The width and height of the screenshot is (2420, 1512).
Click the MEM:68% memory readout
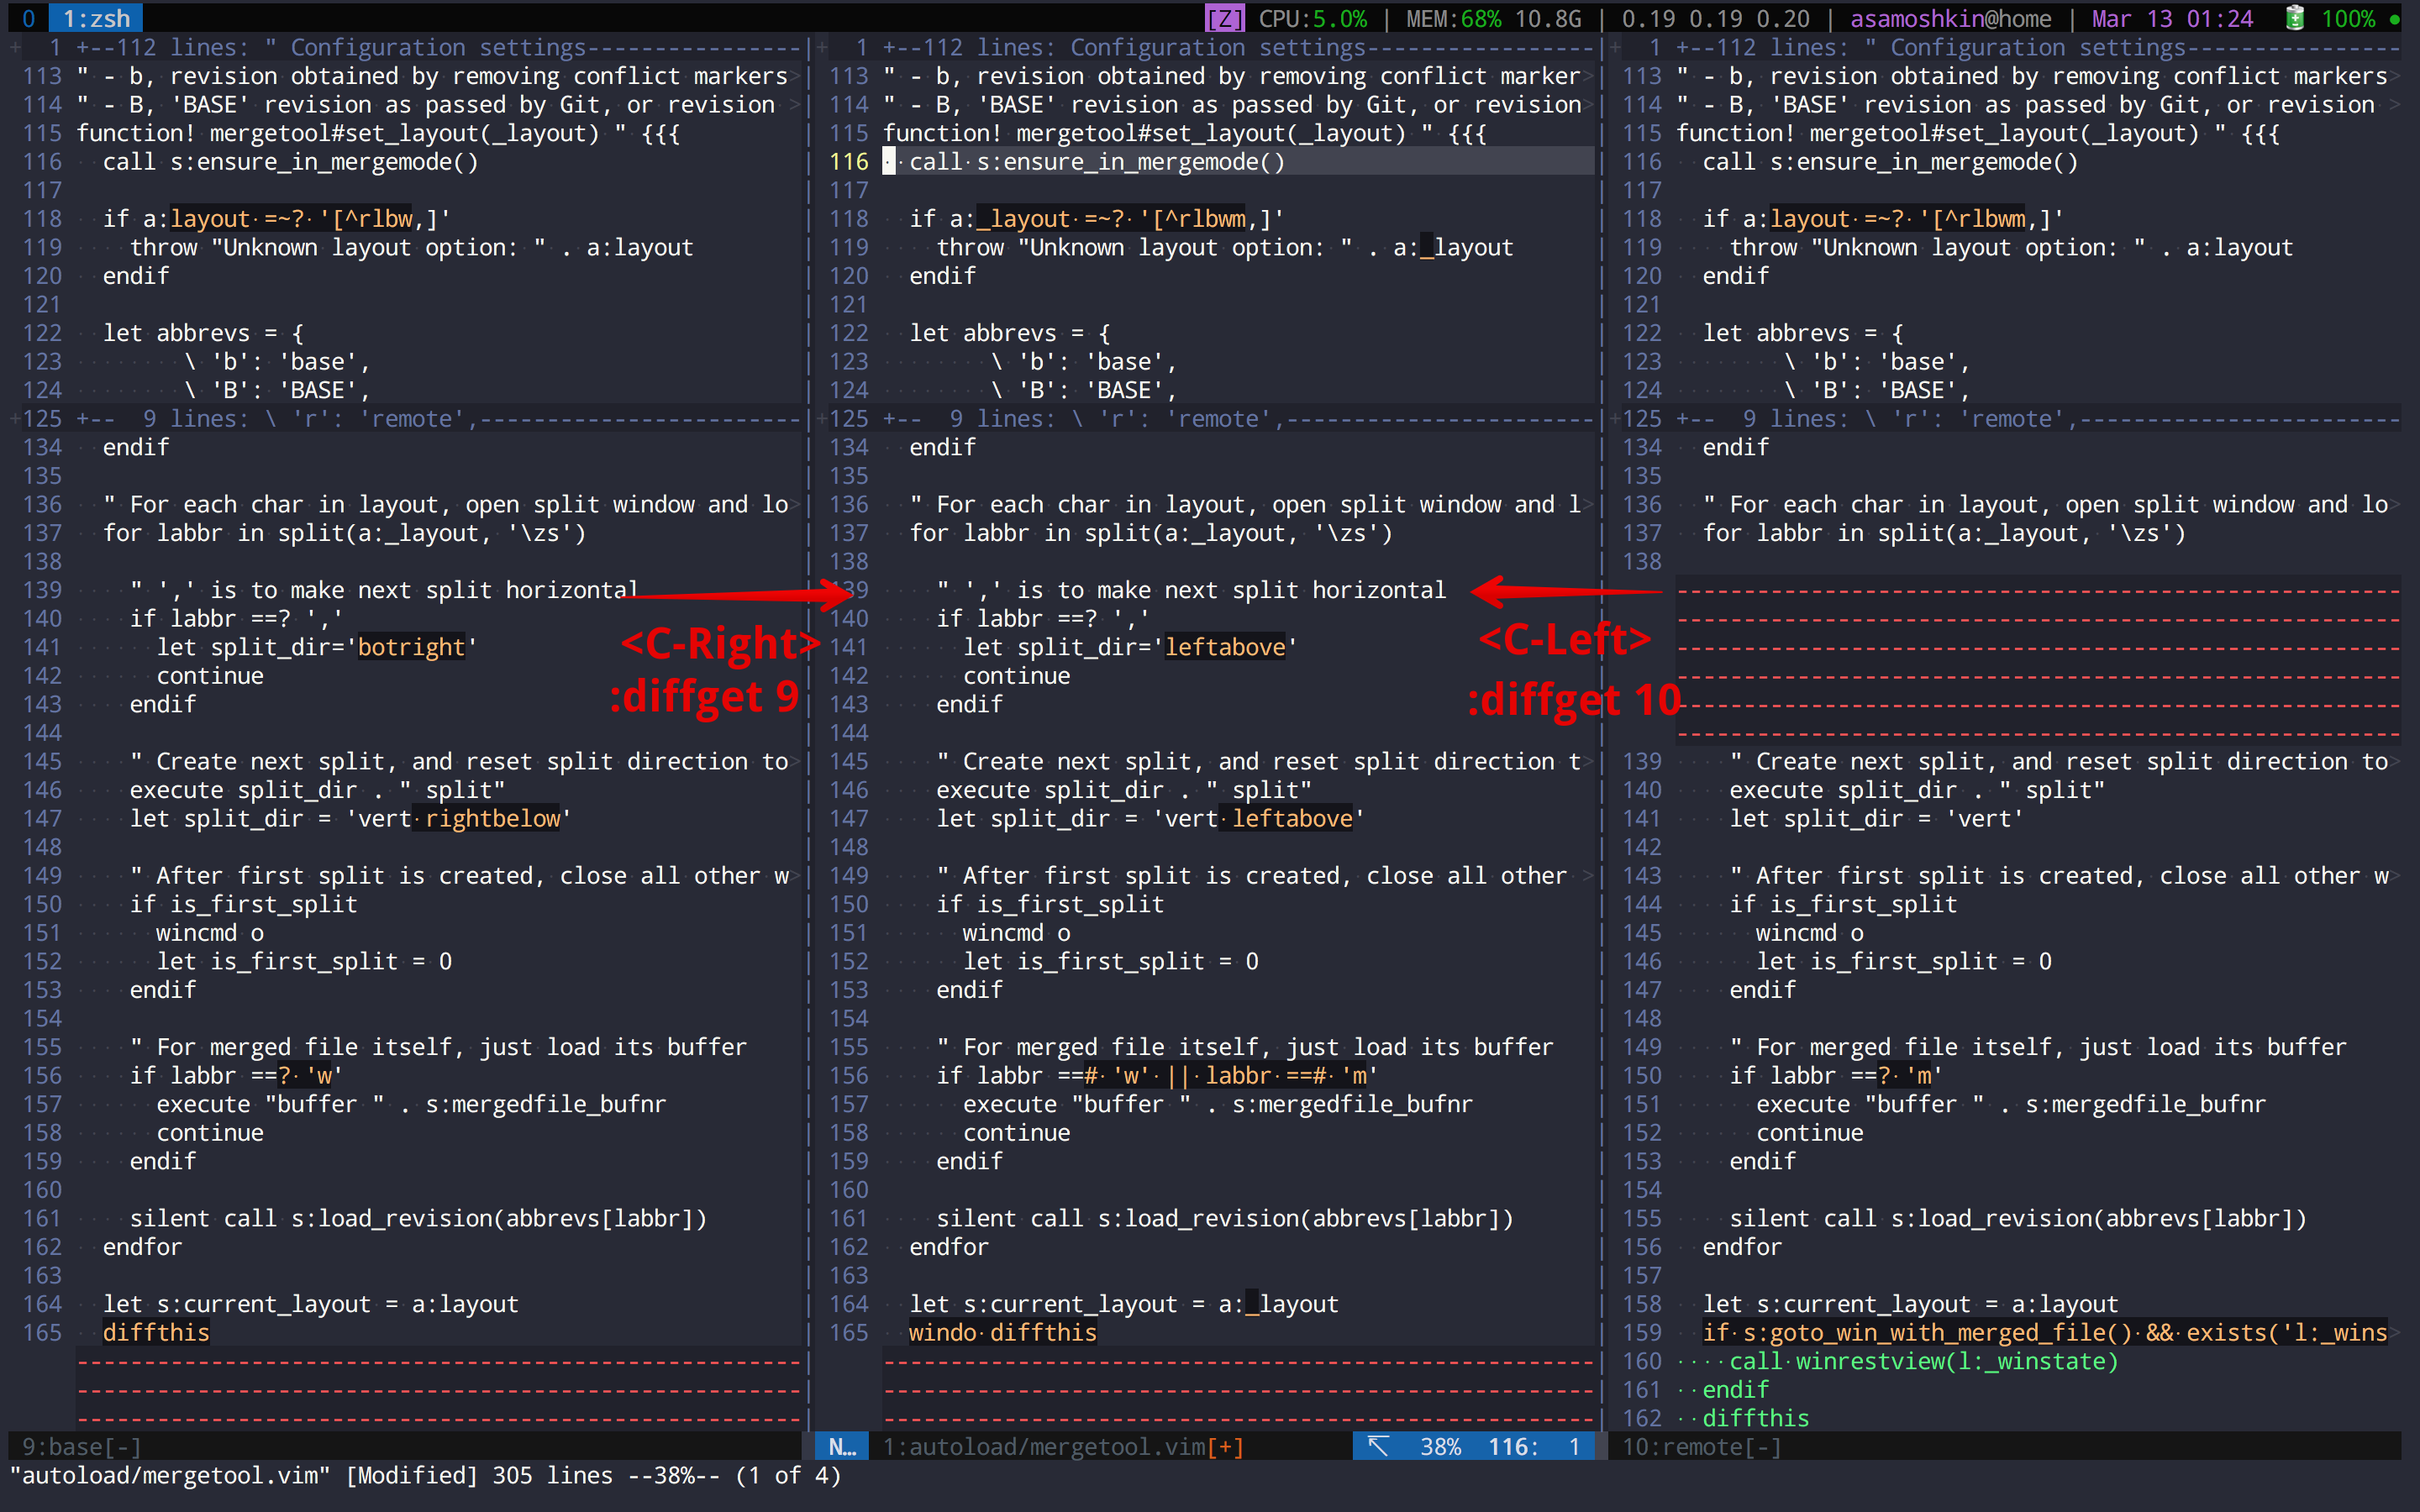tap(1453, 18)
